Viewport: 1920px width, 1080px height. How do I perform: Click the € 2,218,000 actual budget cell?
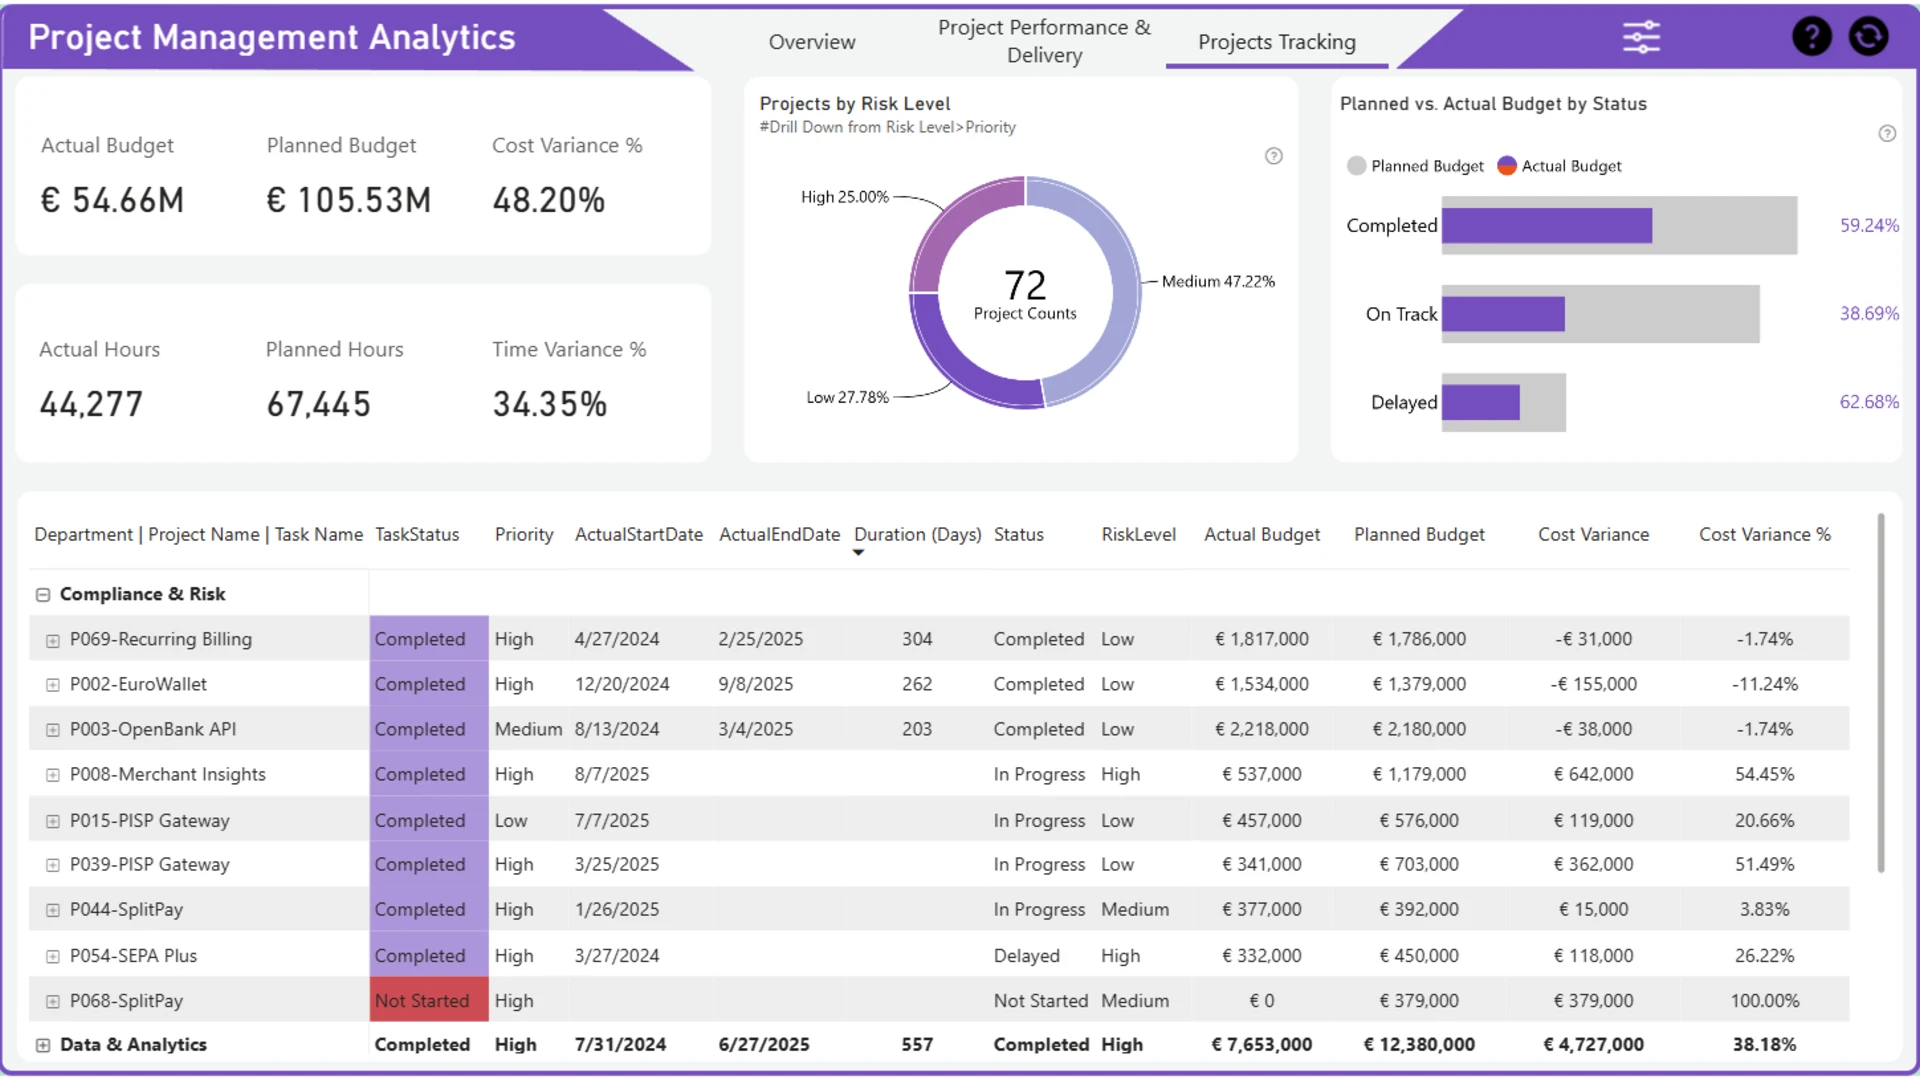click(1261, 730)
